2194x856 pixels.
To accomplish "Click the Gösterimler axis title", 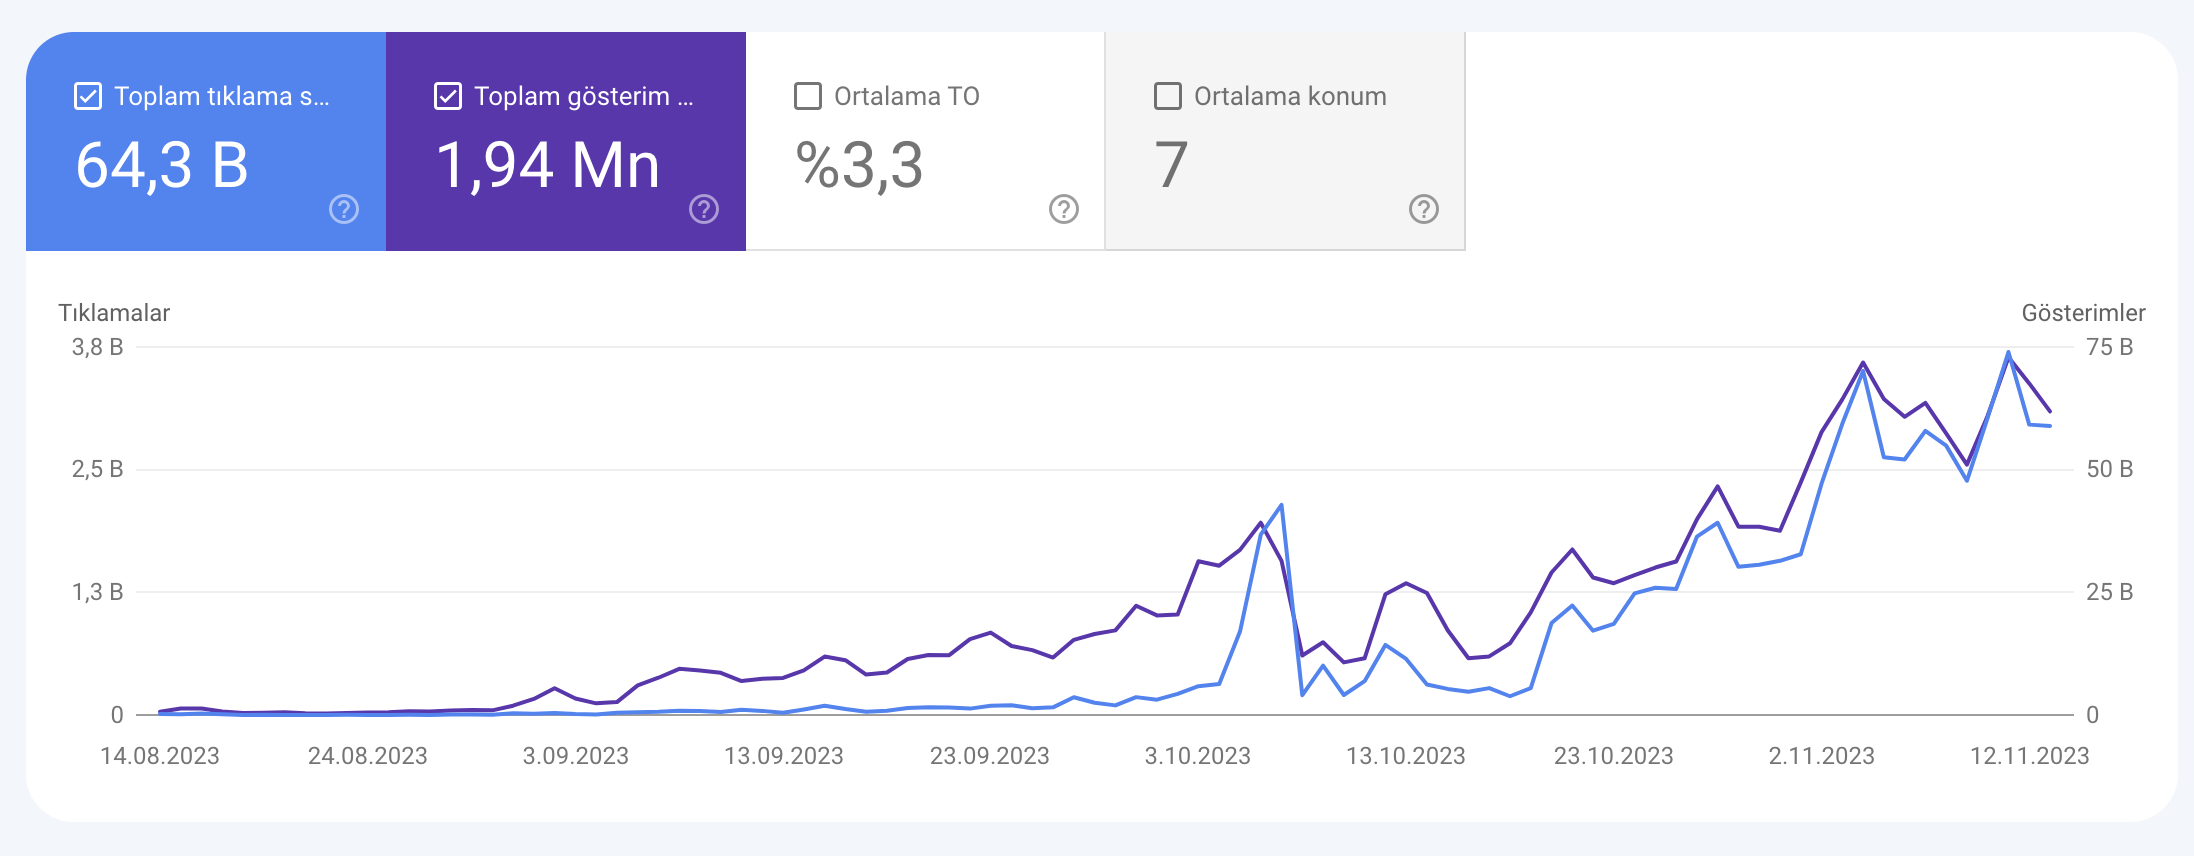I will pyautogui.click(x=2084, y=313).
